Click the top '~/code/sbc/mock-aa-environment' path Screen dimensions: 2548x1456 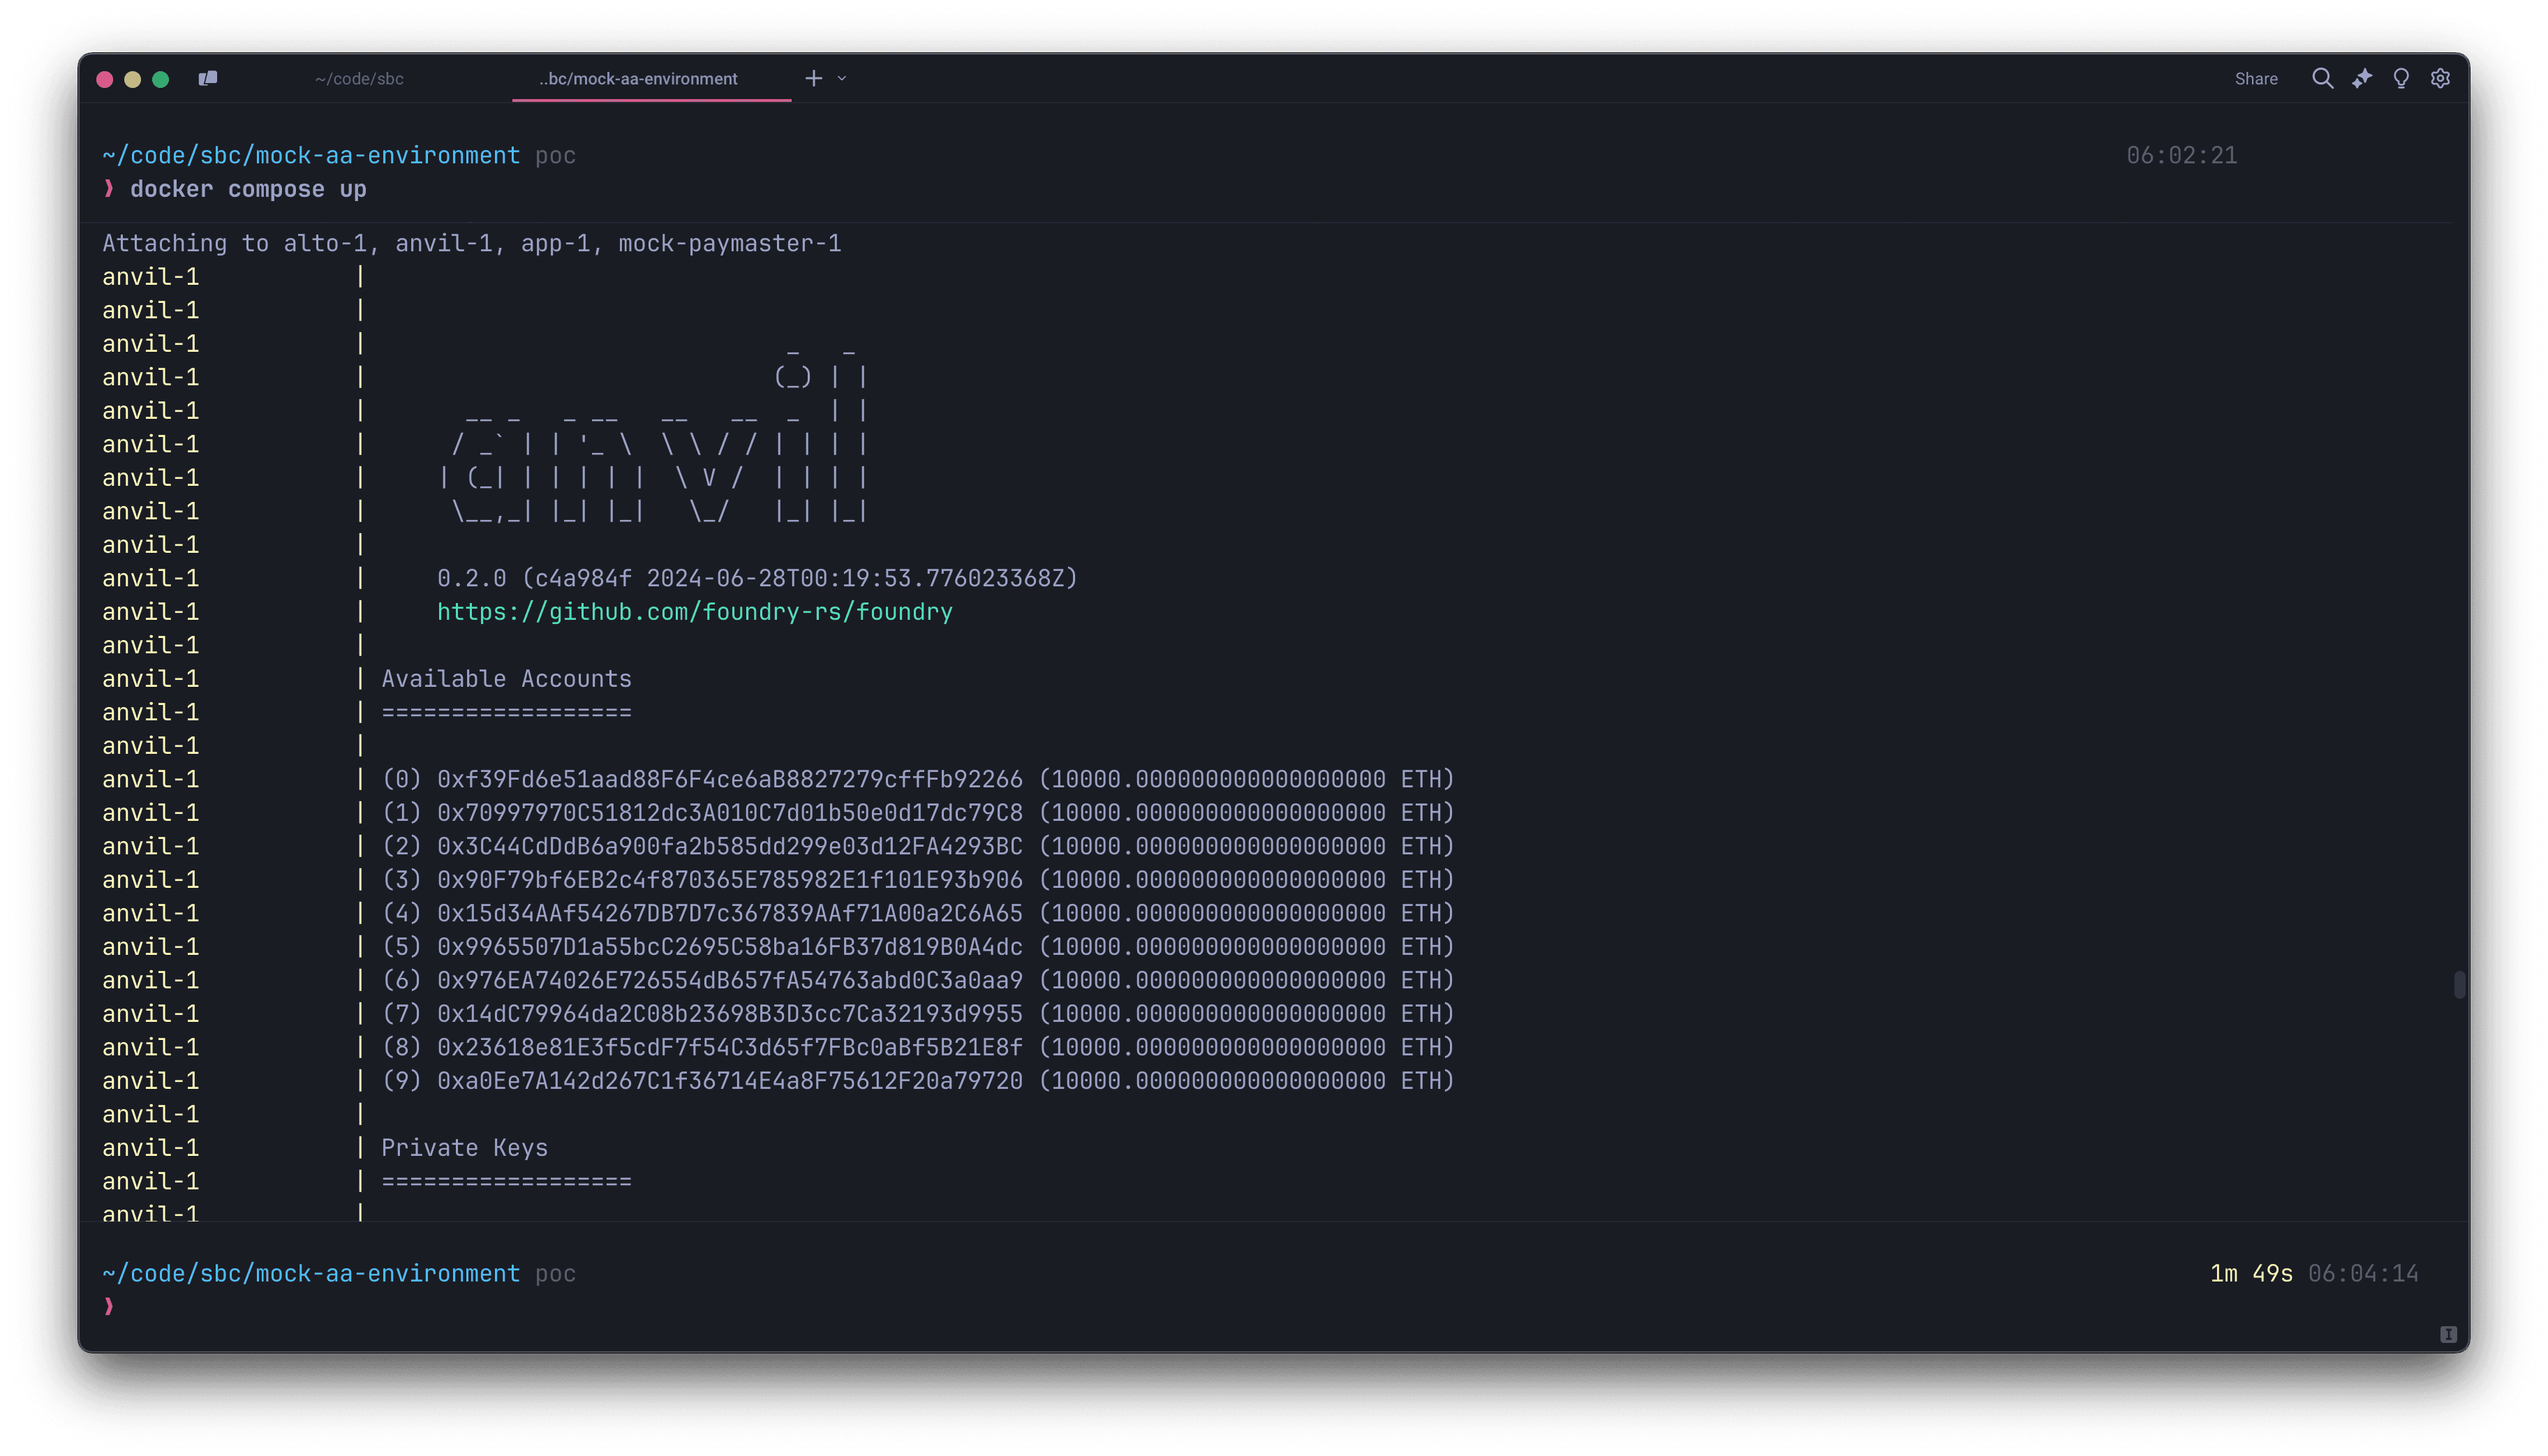click(x=311, y=155)
